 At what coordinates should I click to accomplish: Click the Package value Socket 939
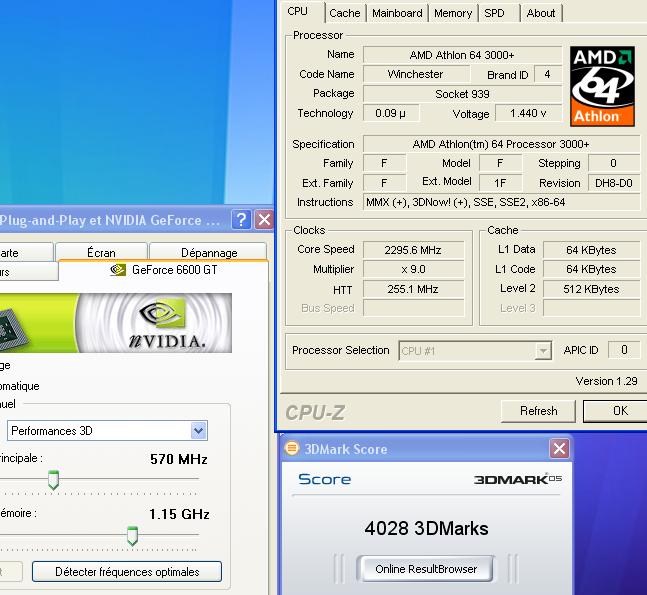[462, 94]
